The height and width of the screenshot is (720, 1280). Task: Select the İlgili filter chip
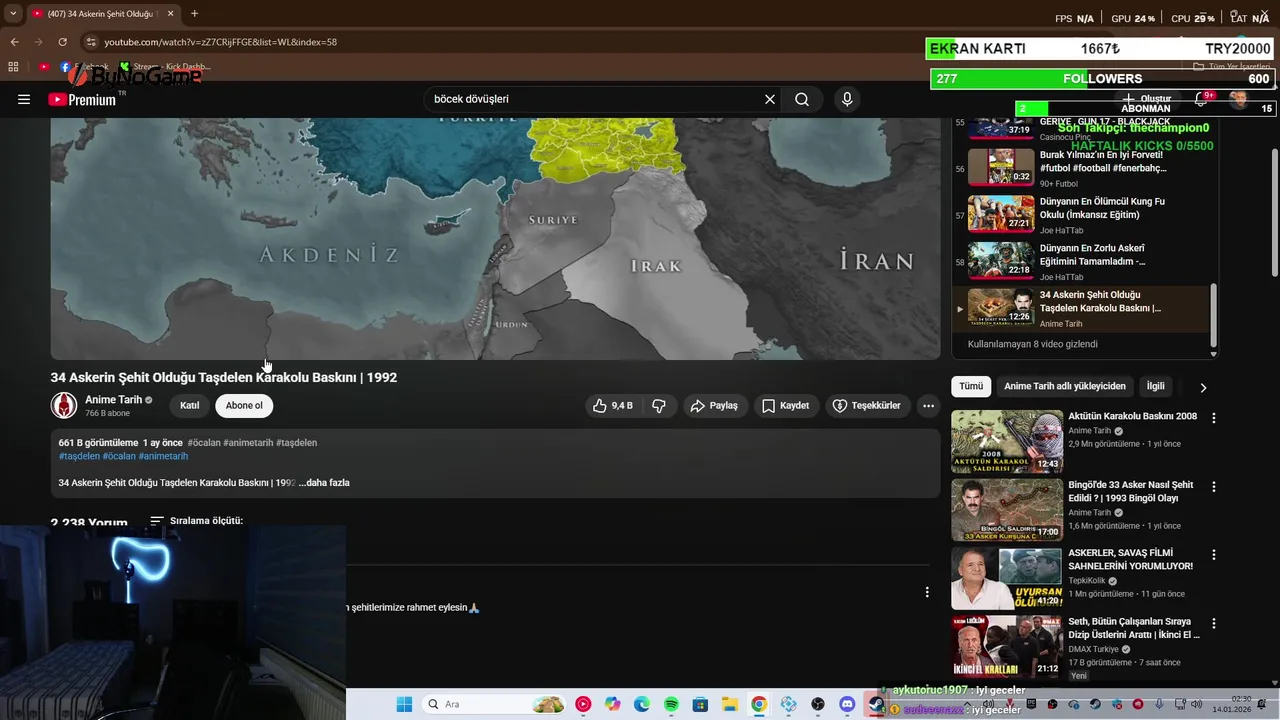coord(1156,386)
